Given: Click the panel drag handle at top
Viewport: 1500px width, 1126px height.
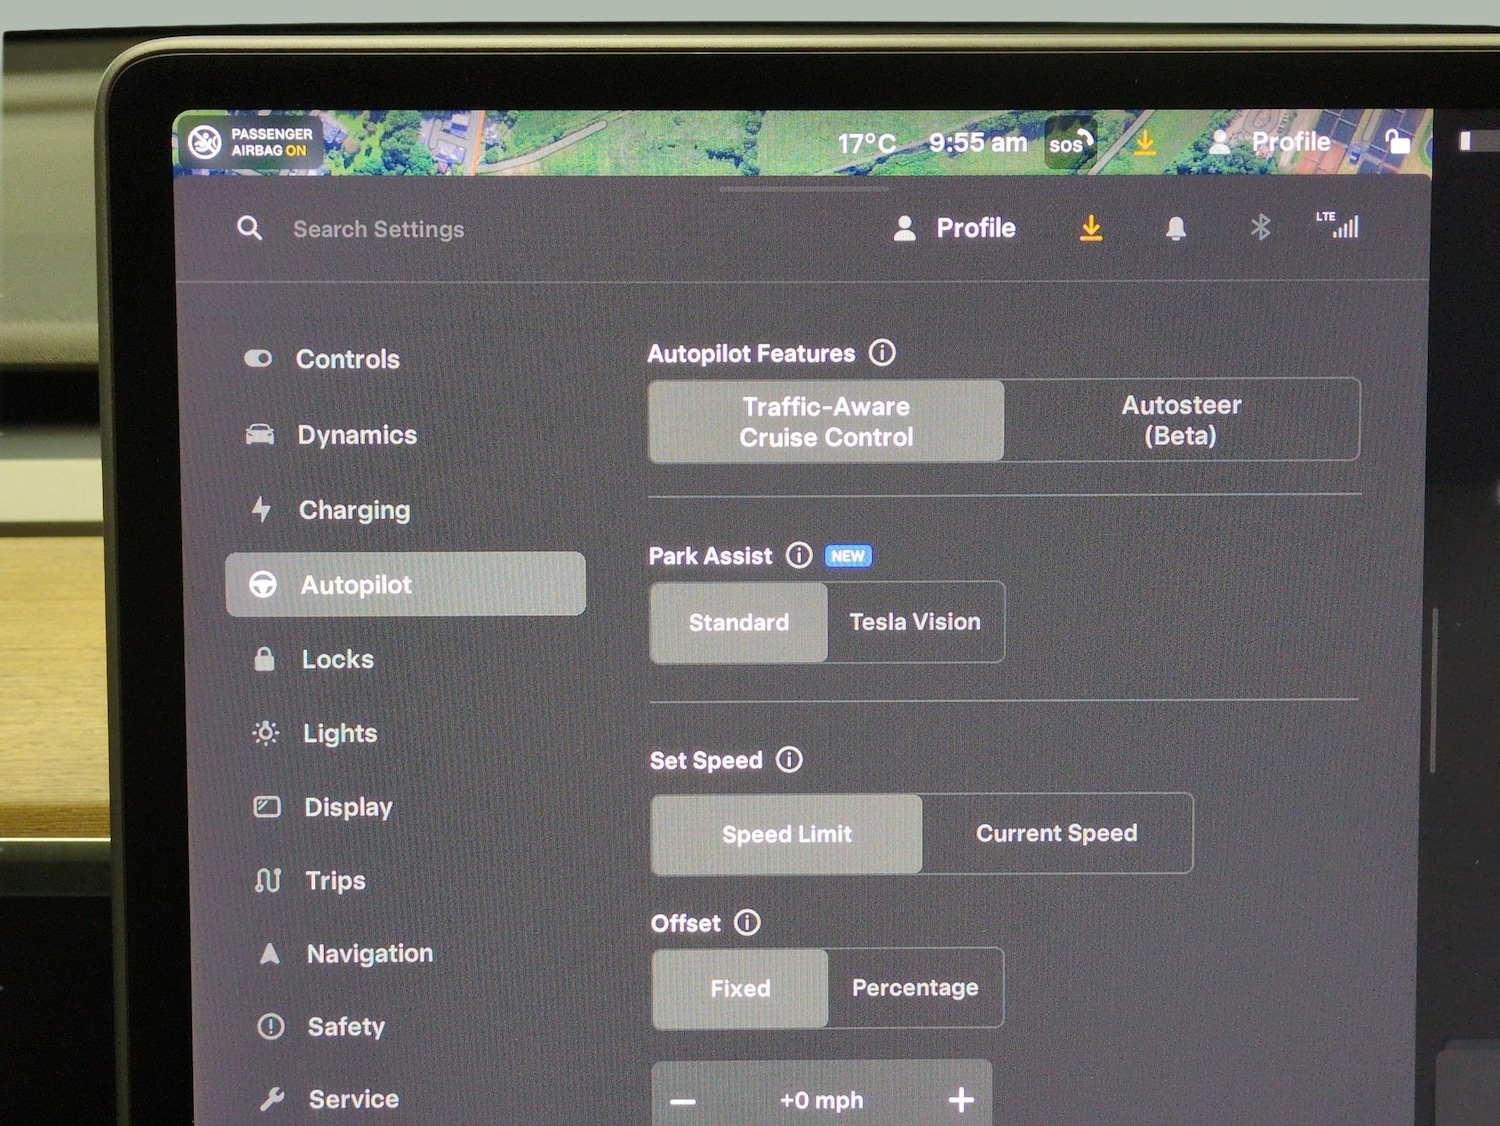Looking at the screenshot, I should 803,188.
